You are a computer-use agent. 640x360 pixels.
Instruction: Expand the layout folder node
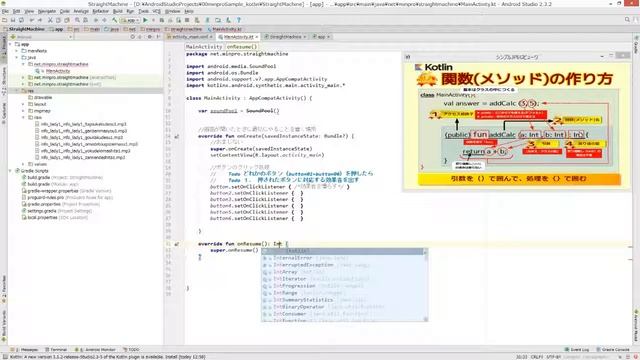[23, 104]
